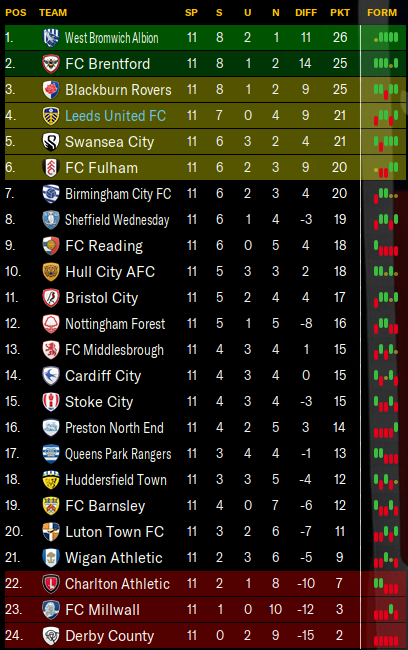Click the Hull City AFC tiger crest
Viewport: 408px width, 650px height.
click(x=51, y=272)
